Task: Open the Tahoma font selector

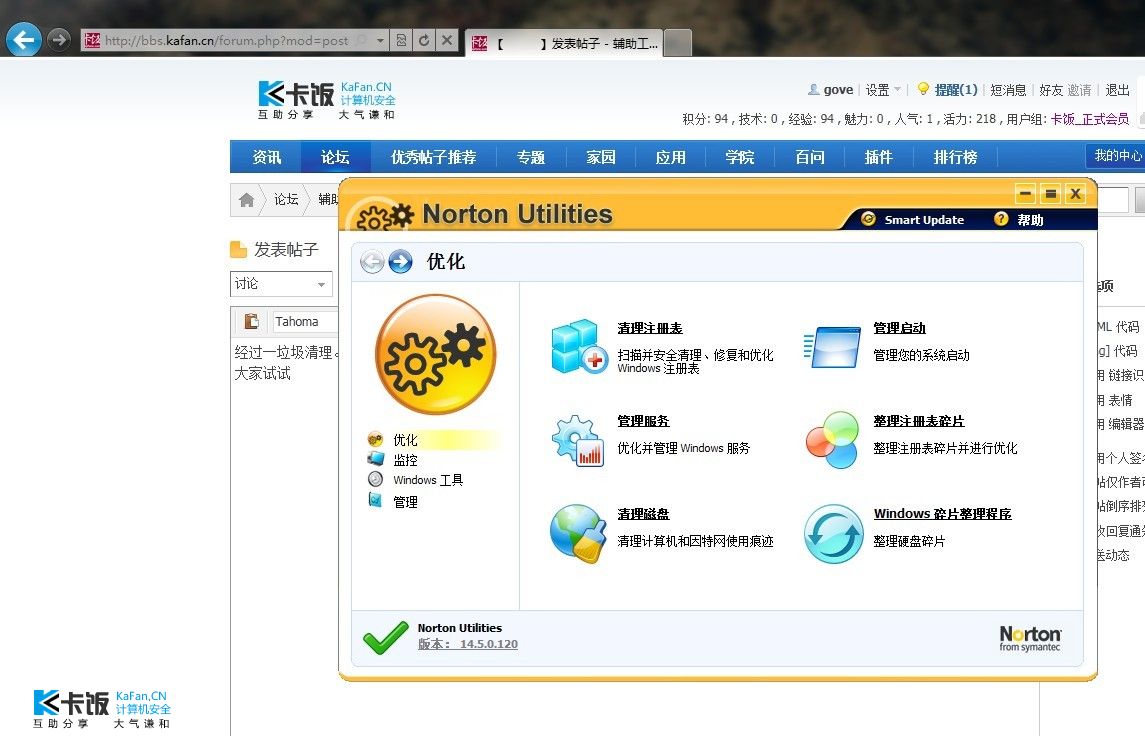Action: (304, 321)
